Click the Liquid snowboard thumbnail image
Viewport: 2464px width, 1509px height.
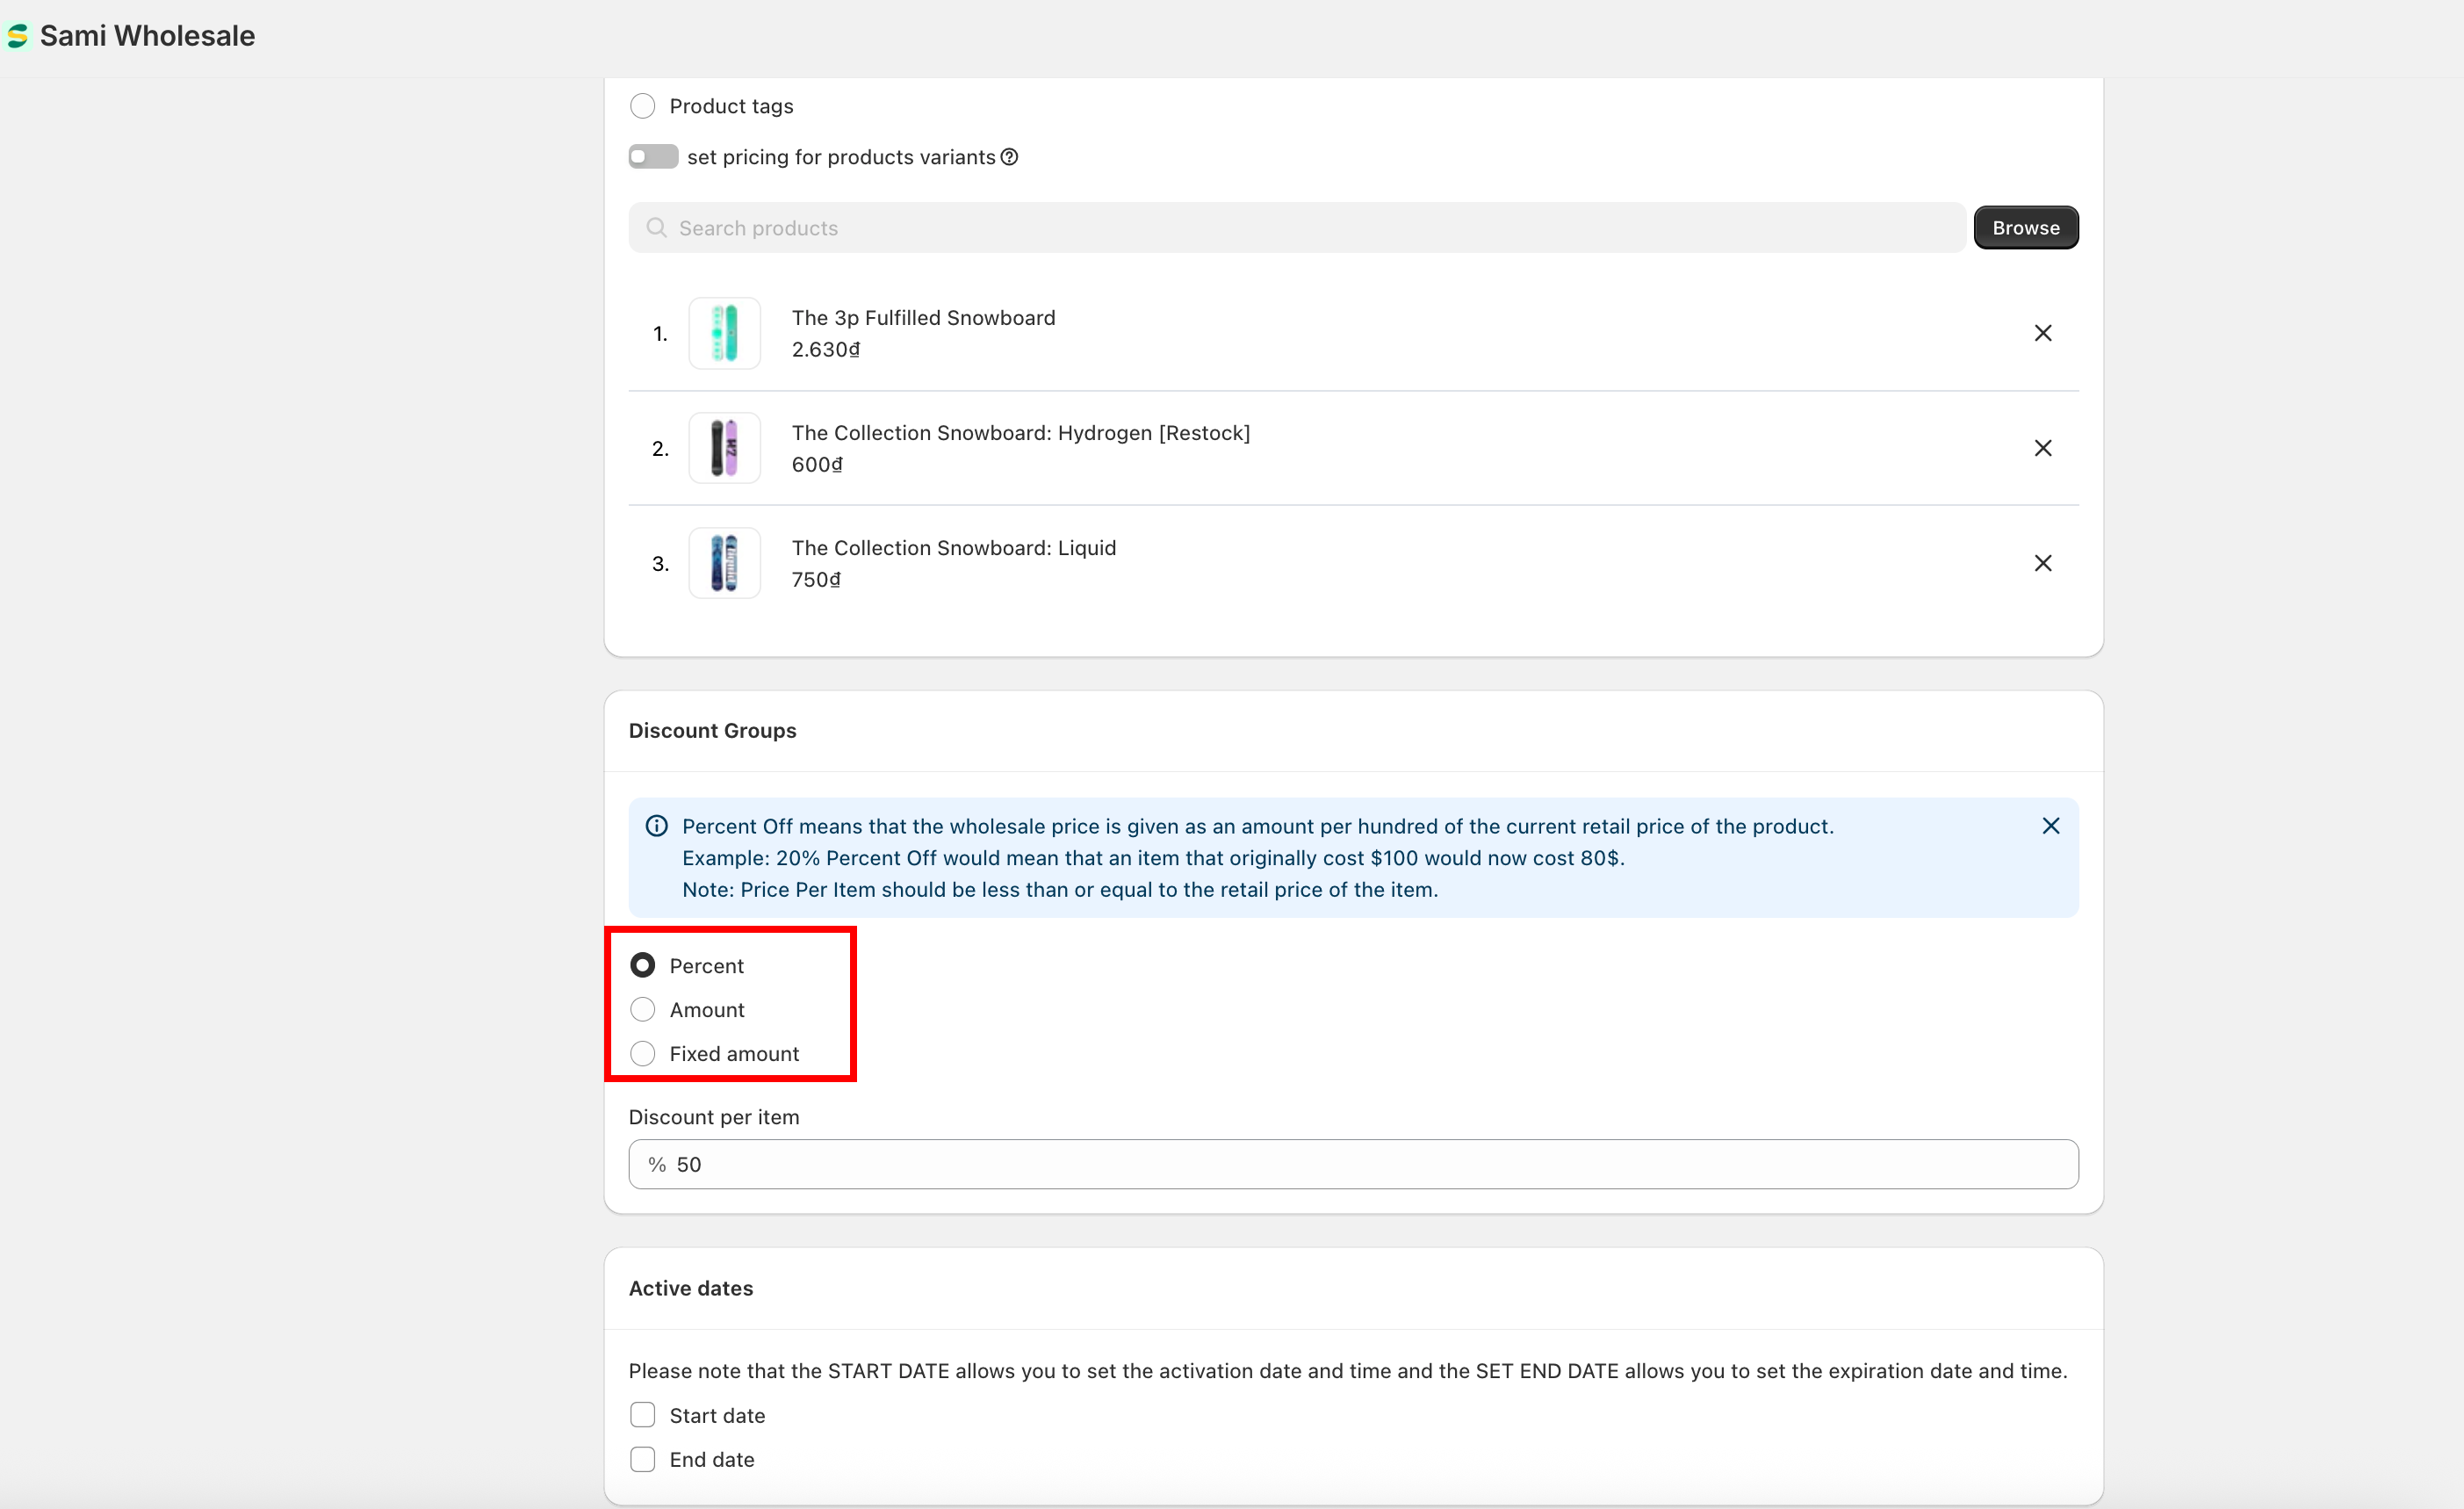tap(724, 563)
